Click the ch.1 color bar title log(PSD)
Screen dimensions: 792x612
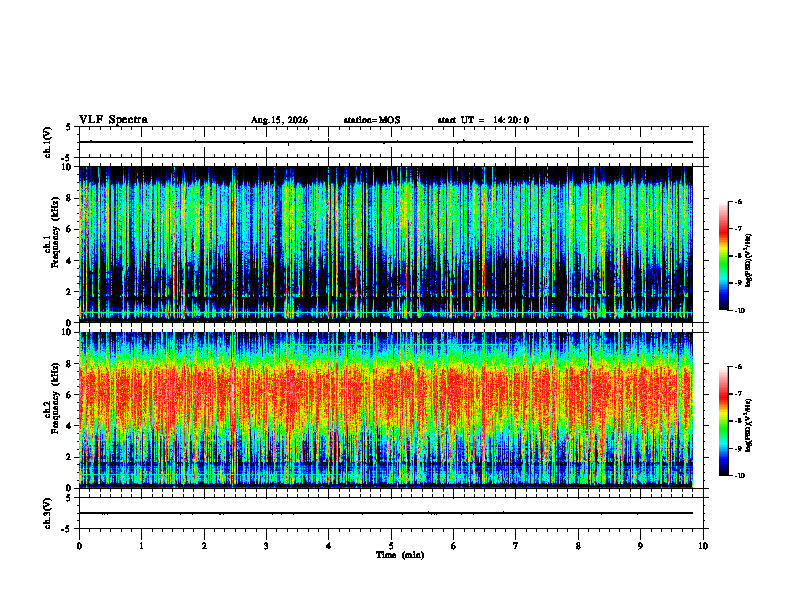[x=749, y=261]
